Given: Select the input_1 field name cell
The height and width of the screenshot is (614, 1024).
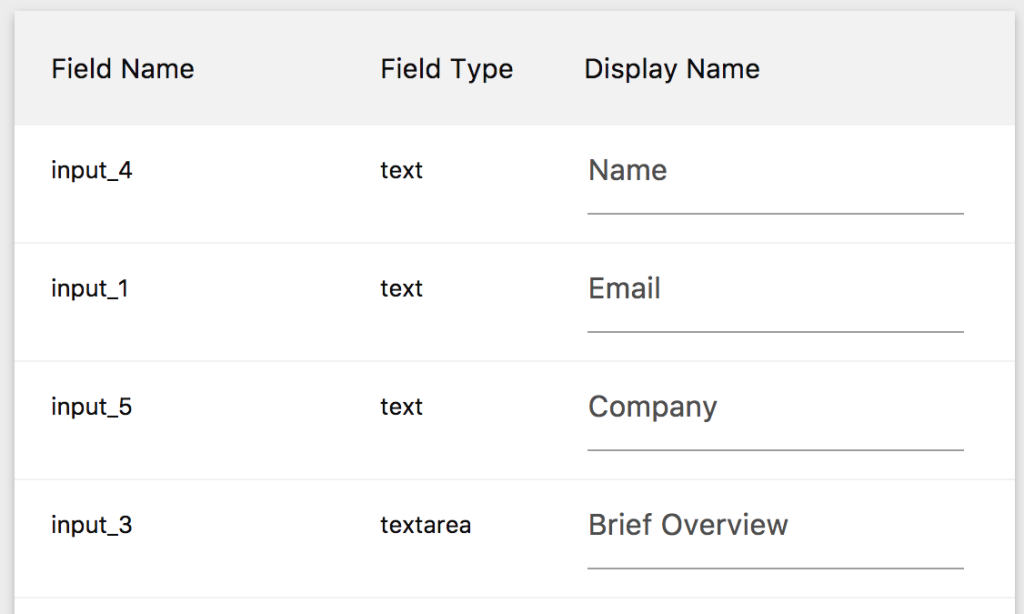Looking at the screenshot, I should tap(90, 289).
